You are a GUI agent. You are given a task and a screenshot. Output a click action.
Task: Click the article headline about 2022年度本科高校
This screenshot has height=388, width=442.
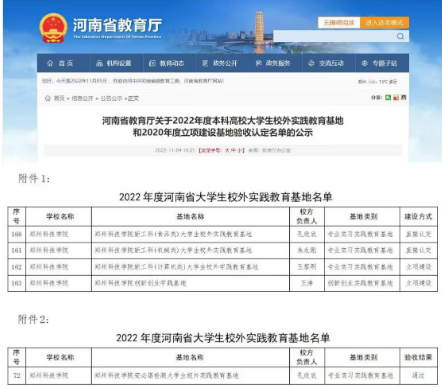coord(223,127)
